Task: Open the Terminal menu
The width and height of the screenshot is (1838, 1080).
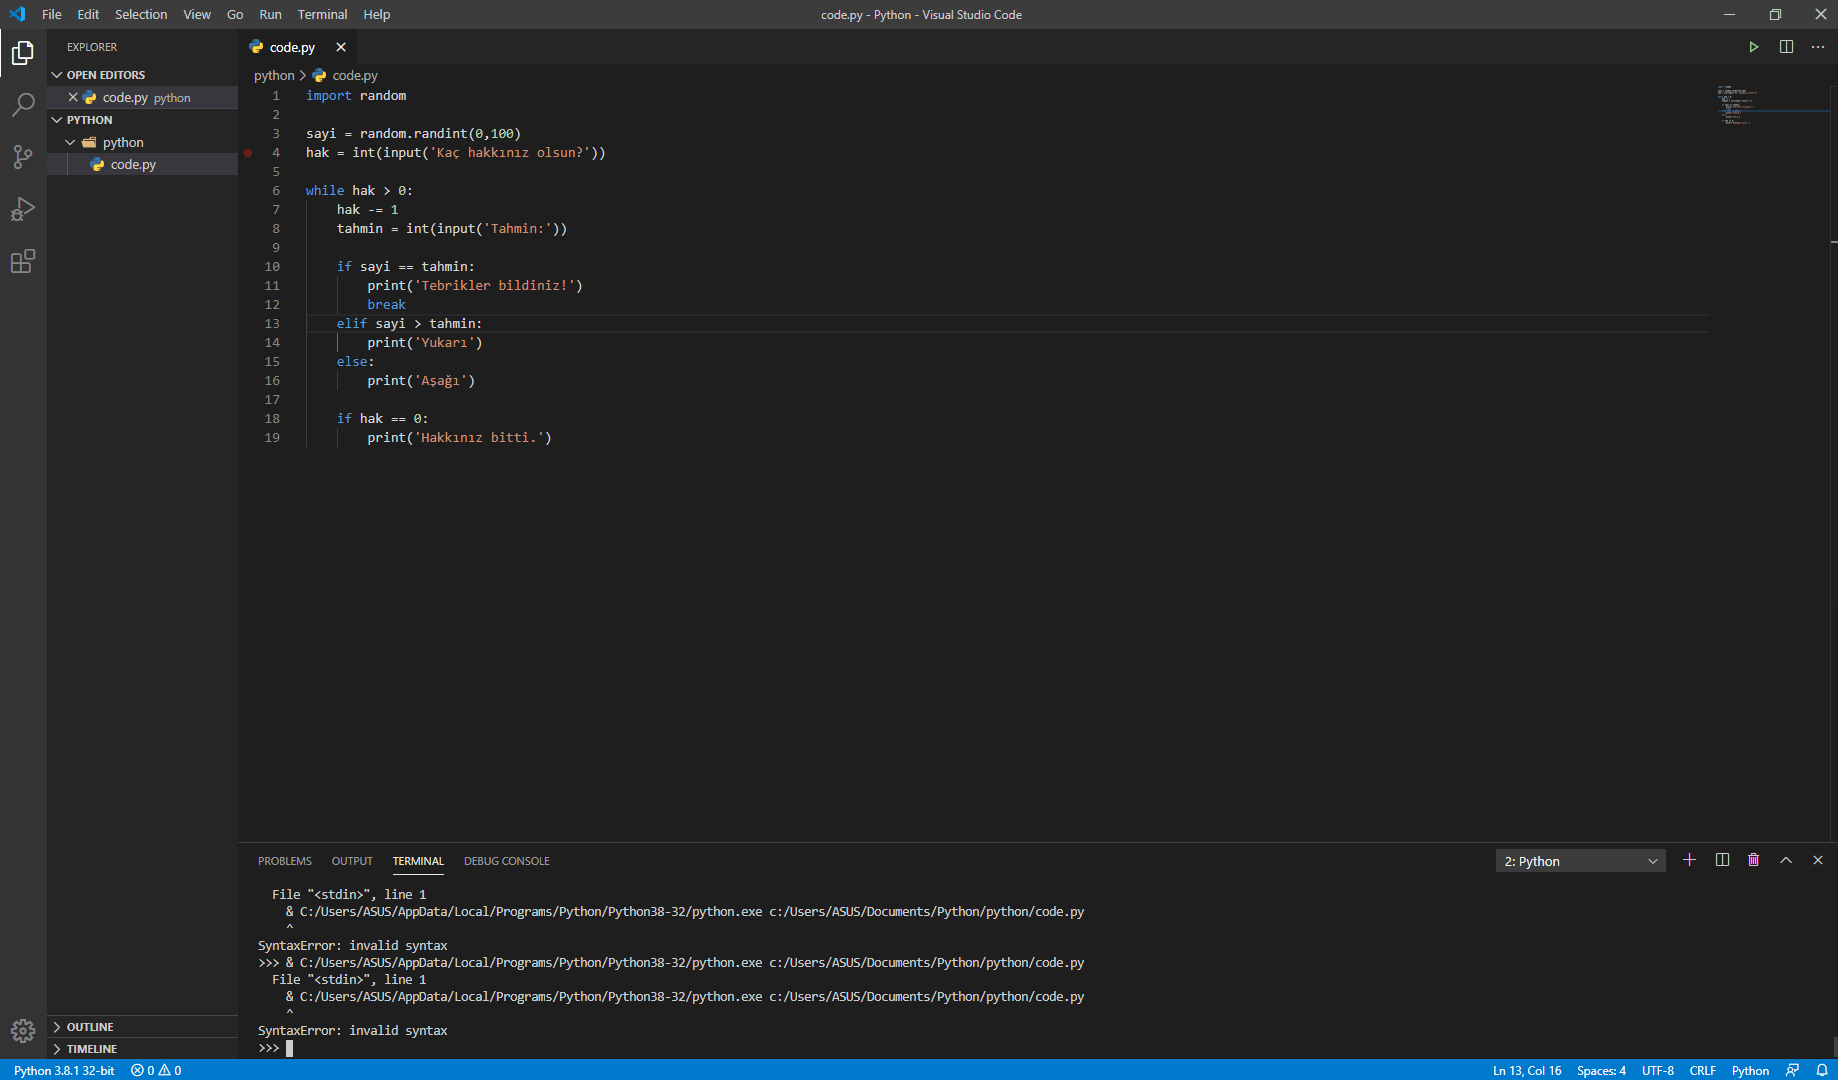Action: pyautogui.click(x=322, y=14)
